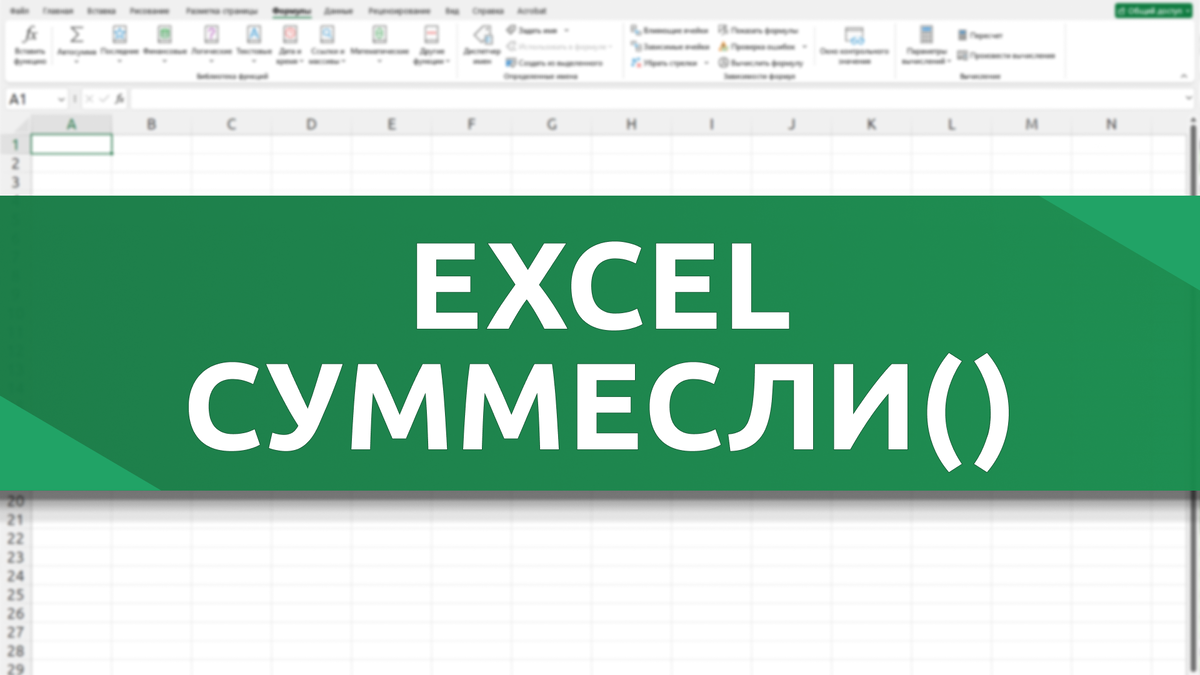Click Calculate Sheet (Произвести вычисления)

tap(1005, 55)
